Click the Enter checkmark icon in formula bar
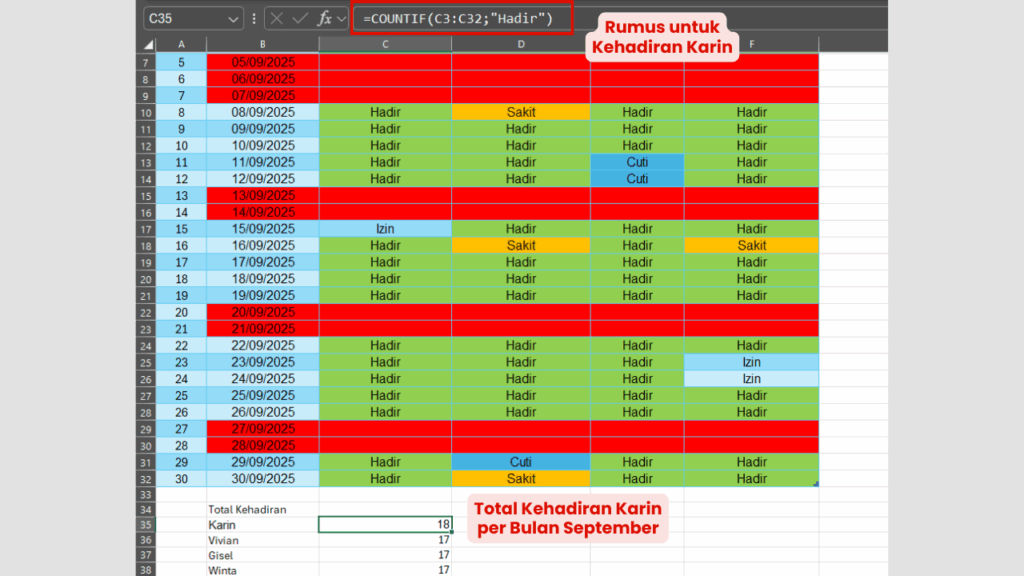Screen dimensions: 1024x576 click(x=300, y=19)
